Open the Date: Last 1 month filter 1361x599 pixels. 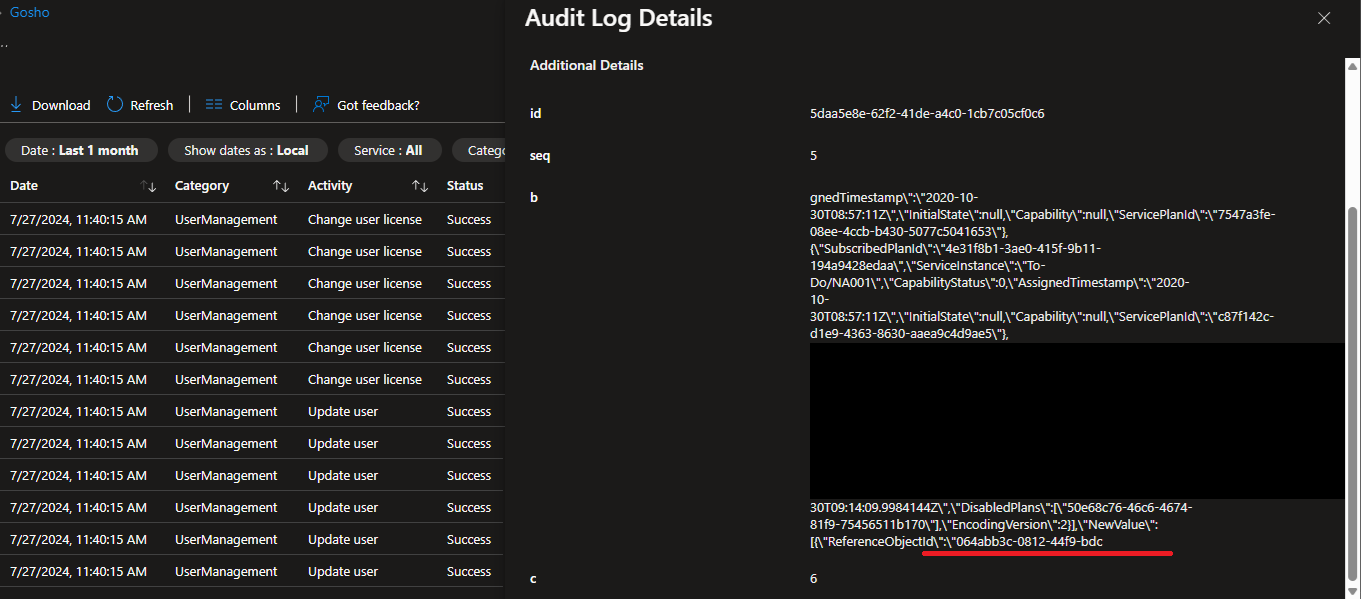pos(80,150)
